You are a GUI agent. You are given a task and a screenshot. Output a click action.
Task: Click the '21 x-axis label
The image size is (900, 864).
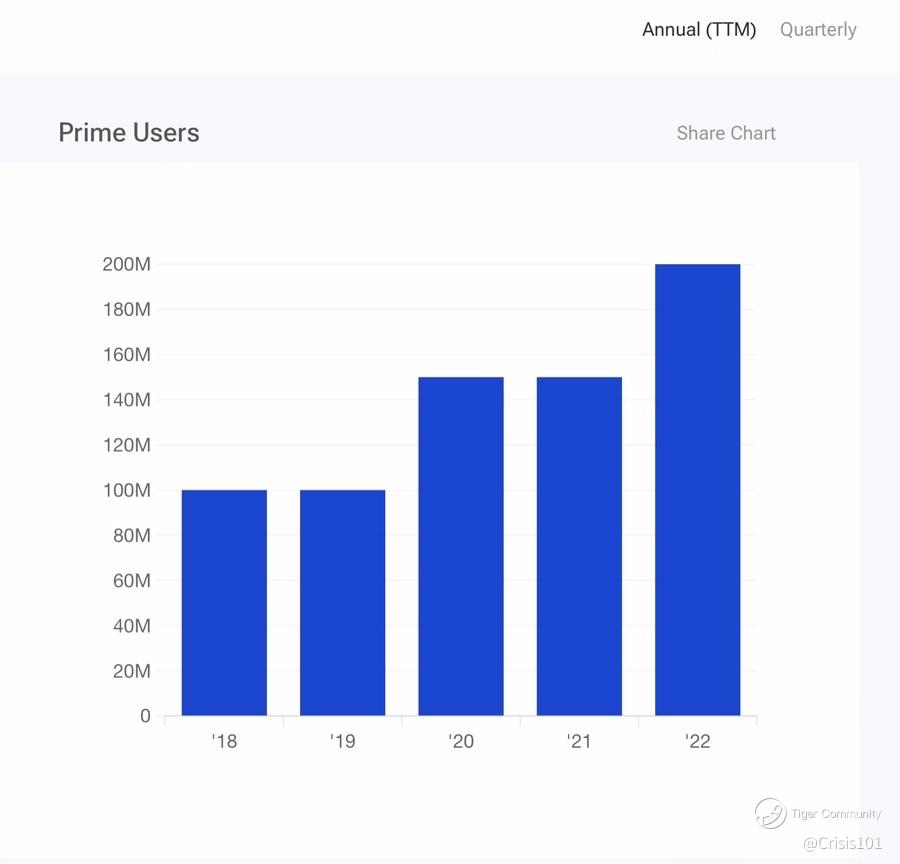(x=579, y=741)
